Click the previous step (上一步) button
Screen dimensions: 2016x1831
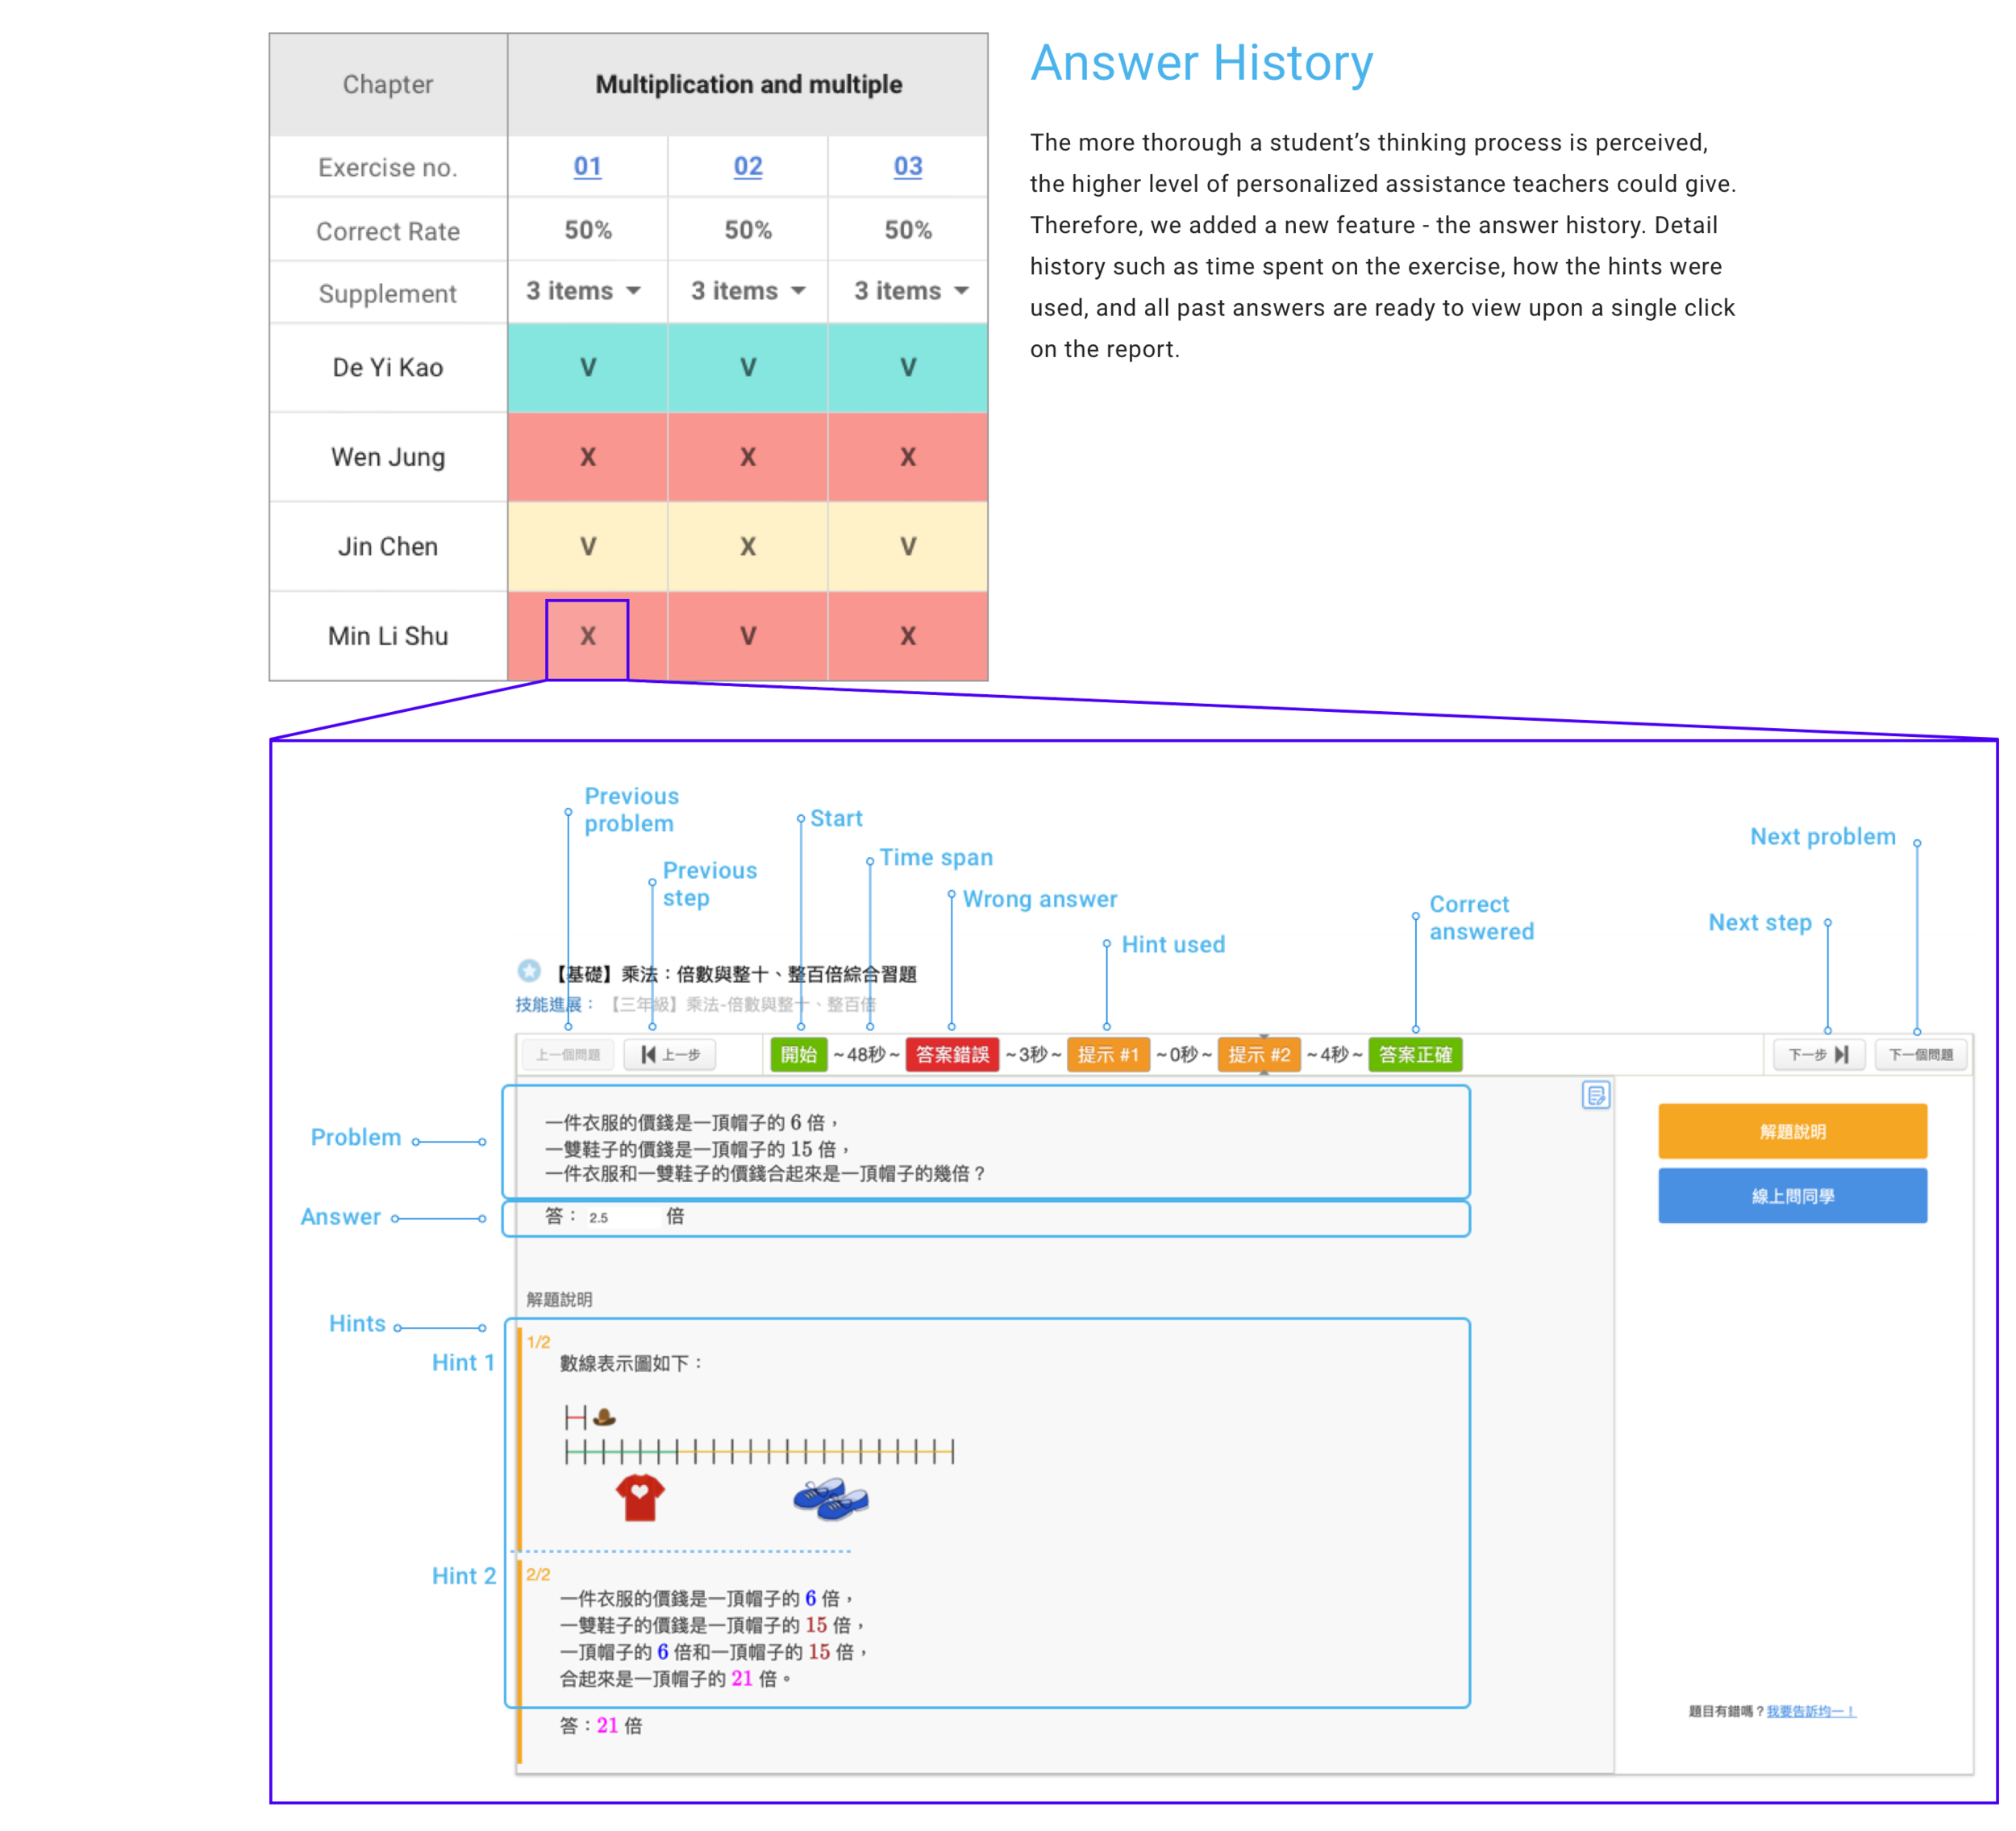670,1054
